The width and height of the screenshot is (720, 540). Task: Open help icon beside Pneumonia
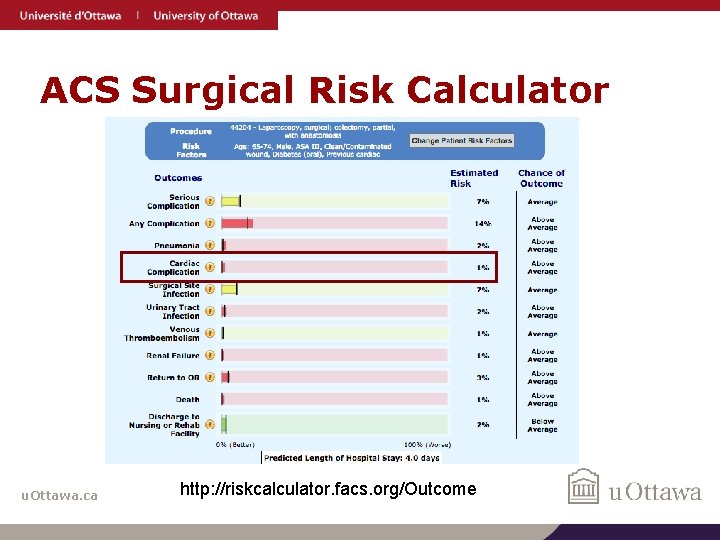pyautogui.click(x=210, y=245)
